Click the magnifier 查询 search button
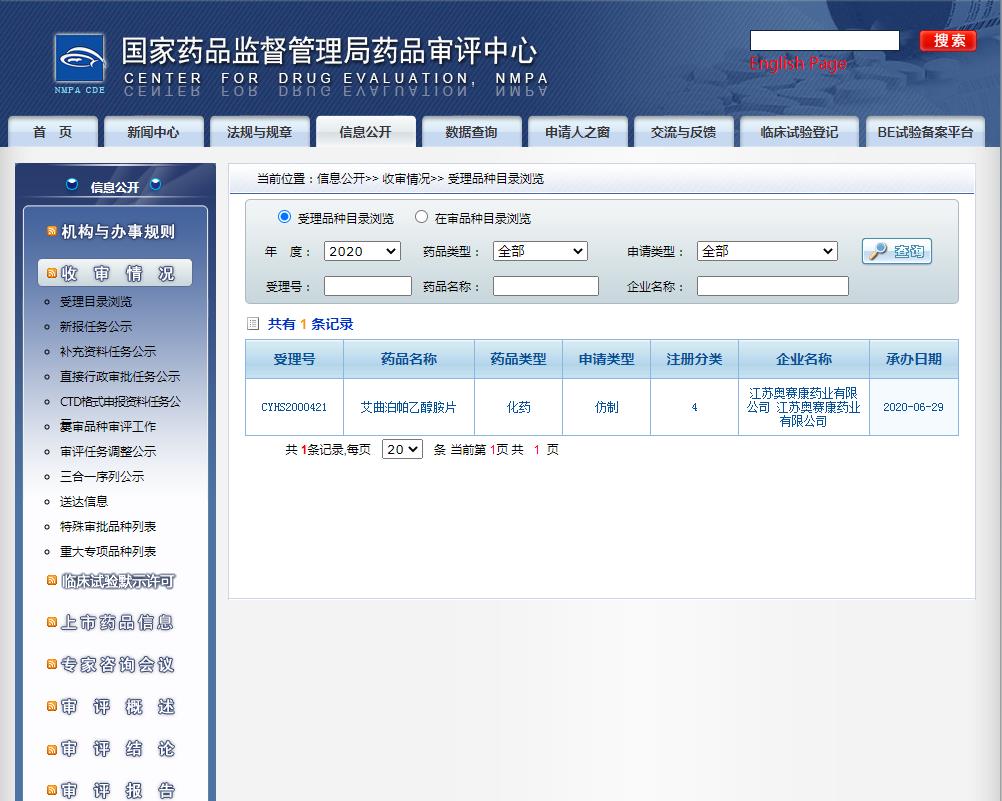This screenshot has width=1002, height=801. tap(896, 252)
